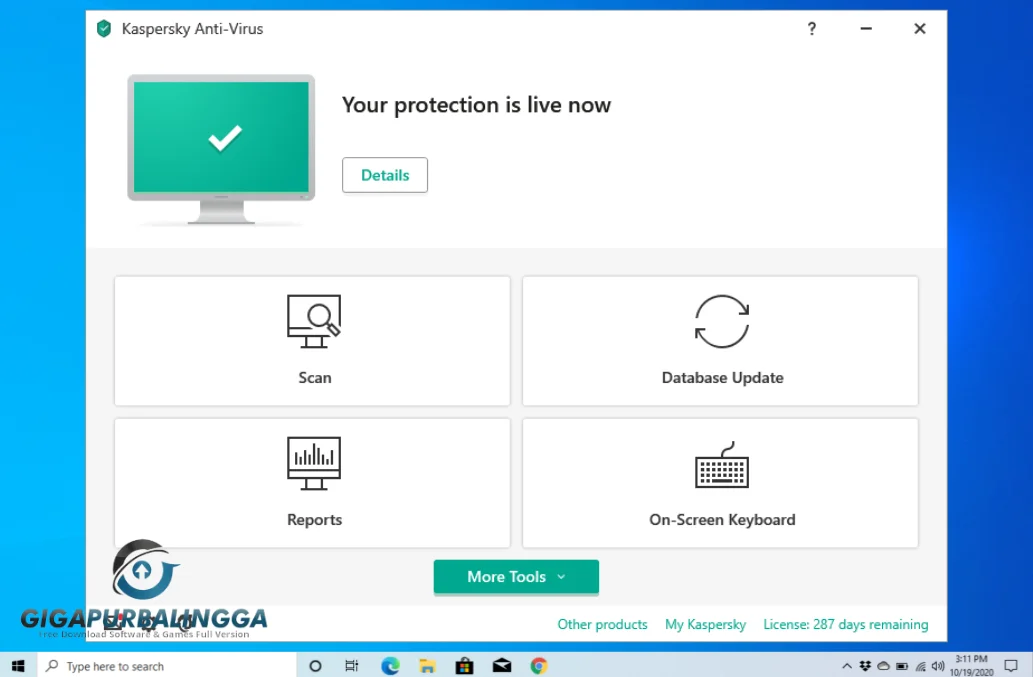Click the Details button
1033x677 pixels.
[x=385, y=175]
